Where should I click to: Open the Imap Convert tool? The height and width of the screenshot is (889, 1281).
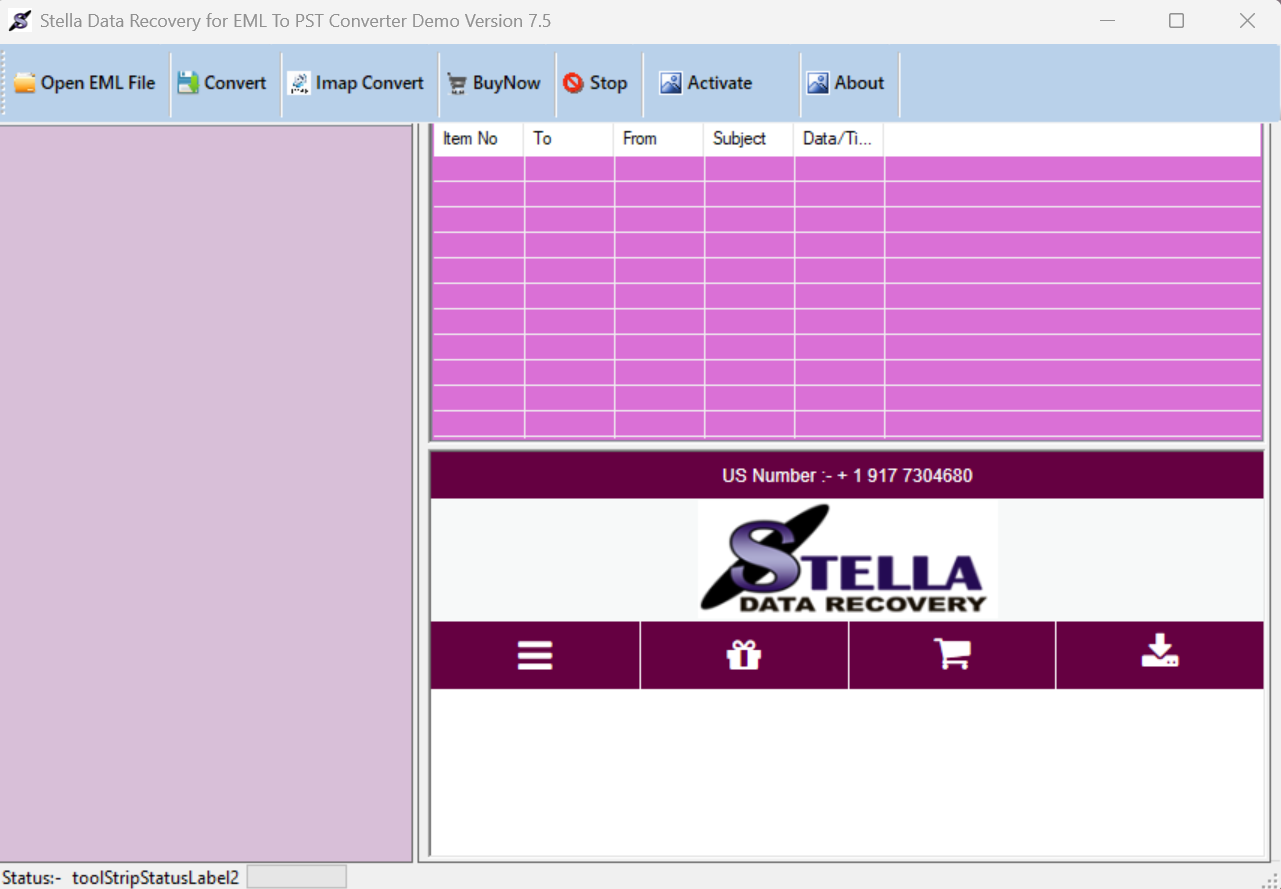pyautogui.click(x=357, y=84)
